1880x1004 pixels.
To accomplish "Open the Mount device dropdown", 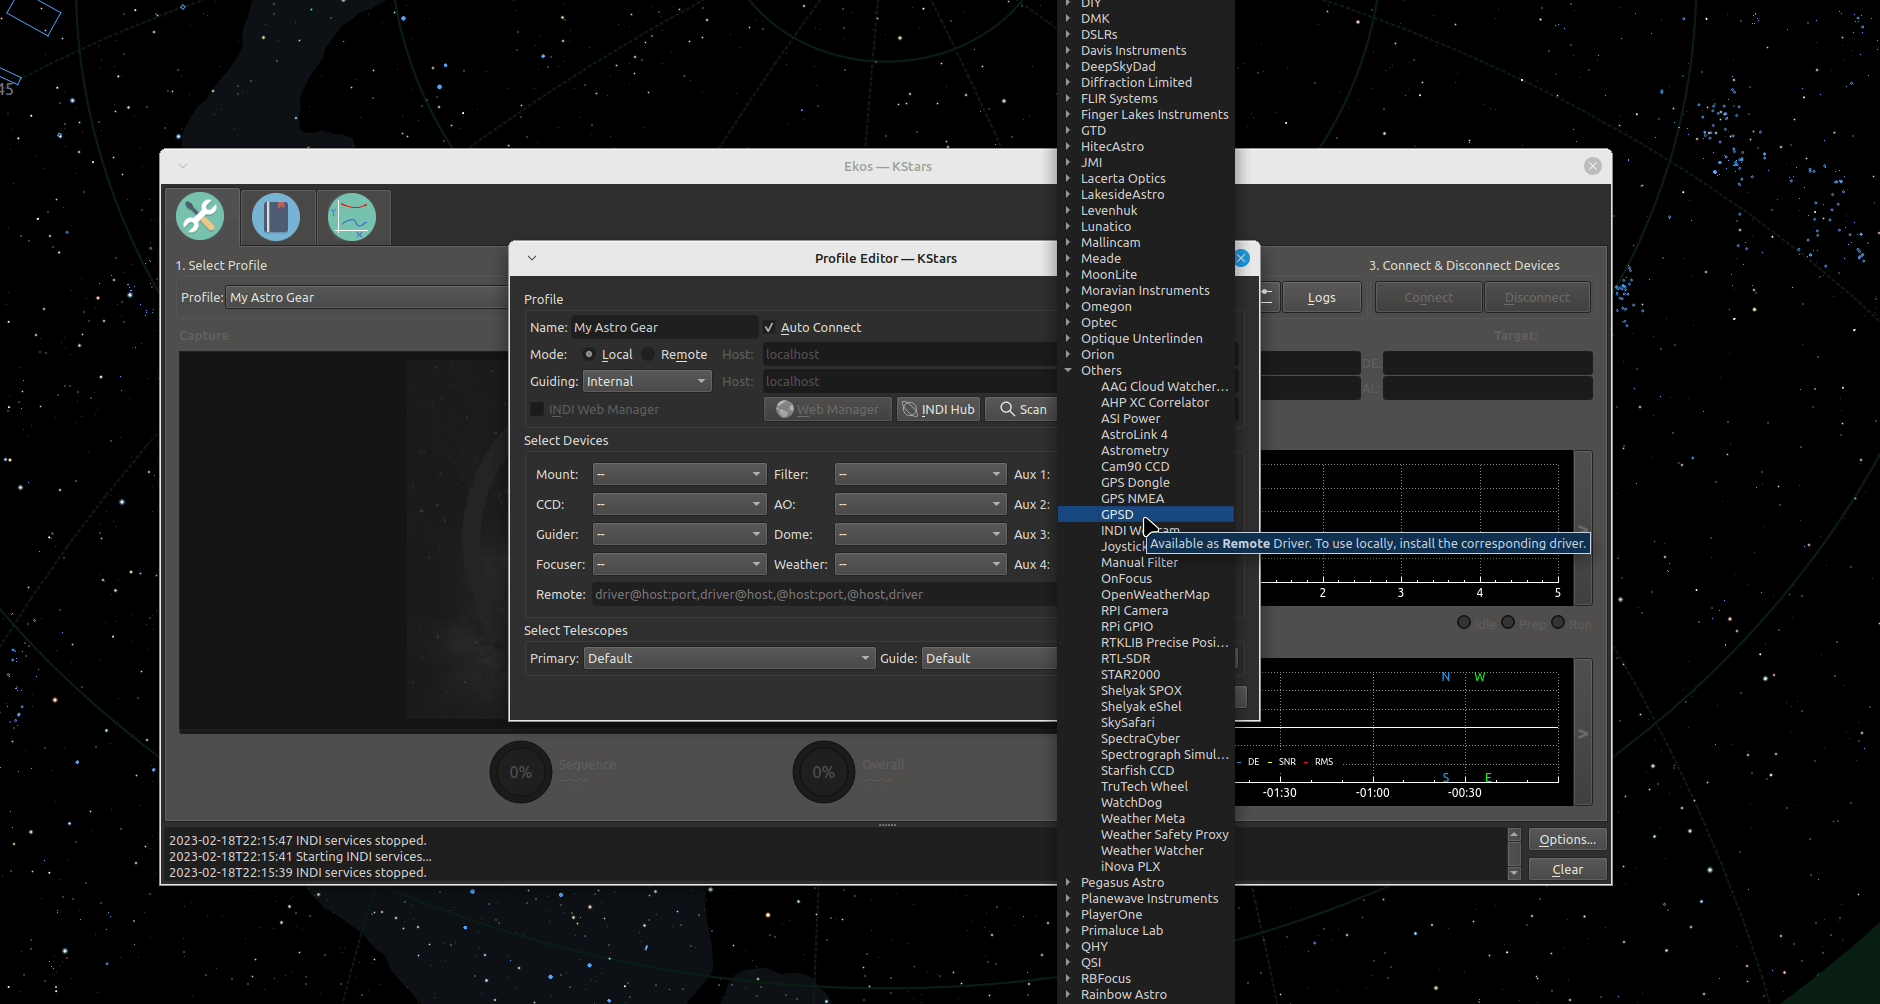I will (679, 474).
